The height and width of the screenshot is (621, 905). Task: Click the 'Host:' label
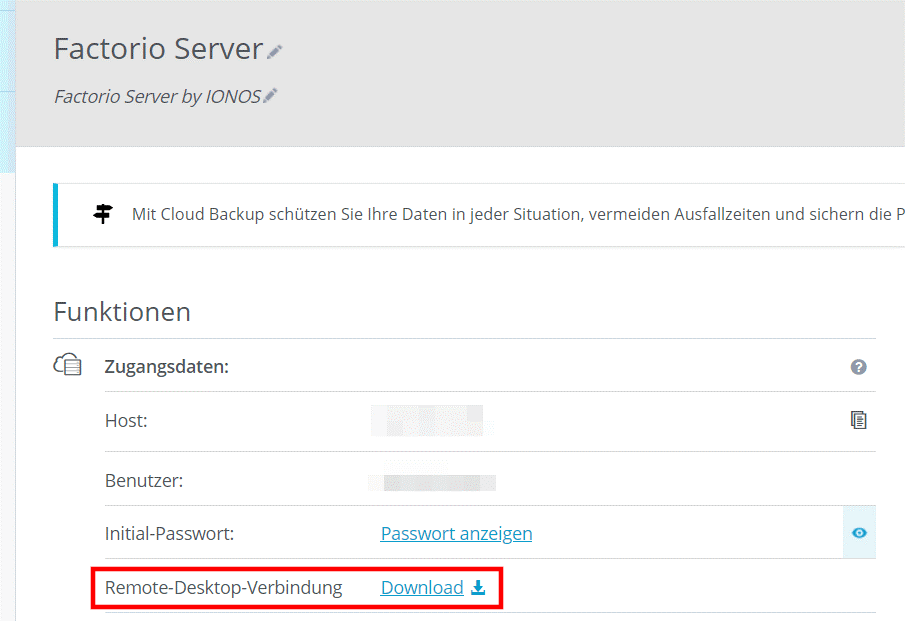coord(126,421)
